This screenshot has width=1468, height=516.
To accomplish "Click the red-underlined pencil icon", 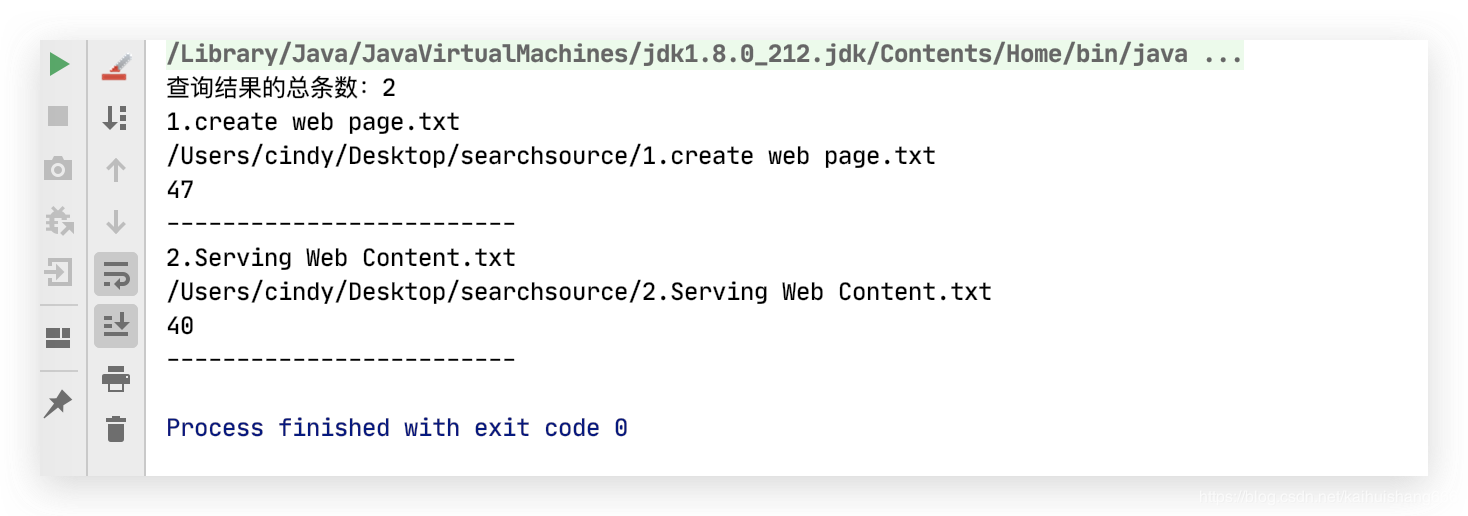I will pyautogui.click(x=116, y=67).
